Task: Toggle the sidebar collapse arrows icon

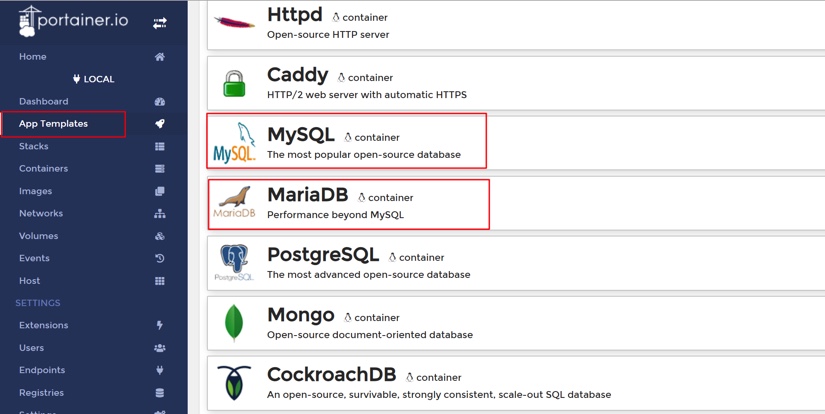Action: tap(160, 22)
